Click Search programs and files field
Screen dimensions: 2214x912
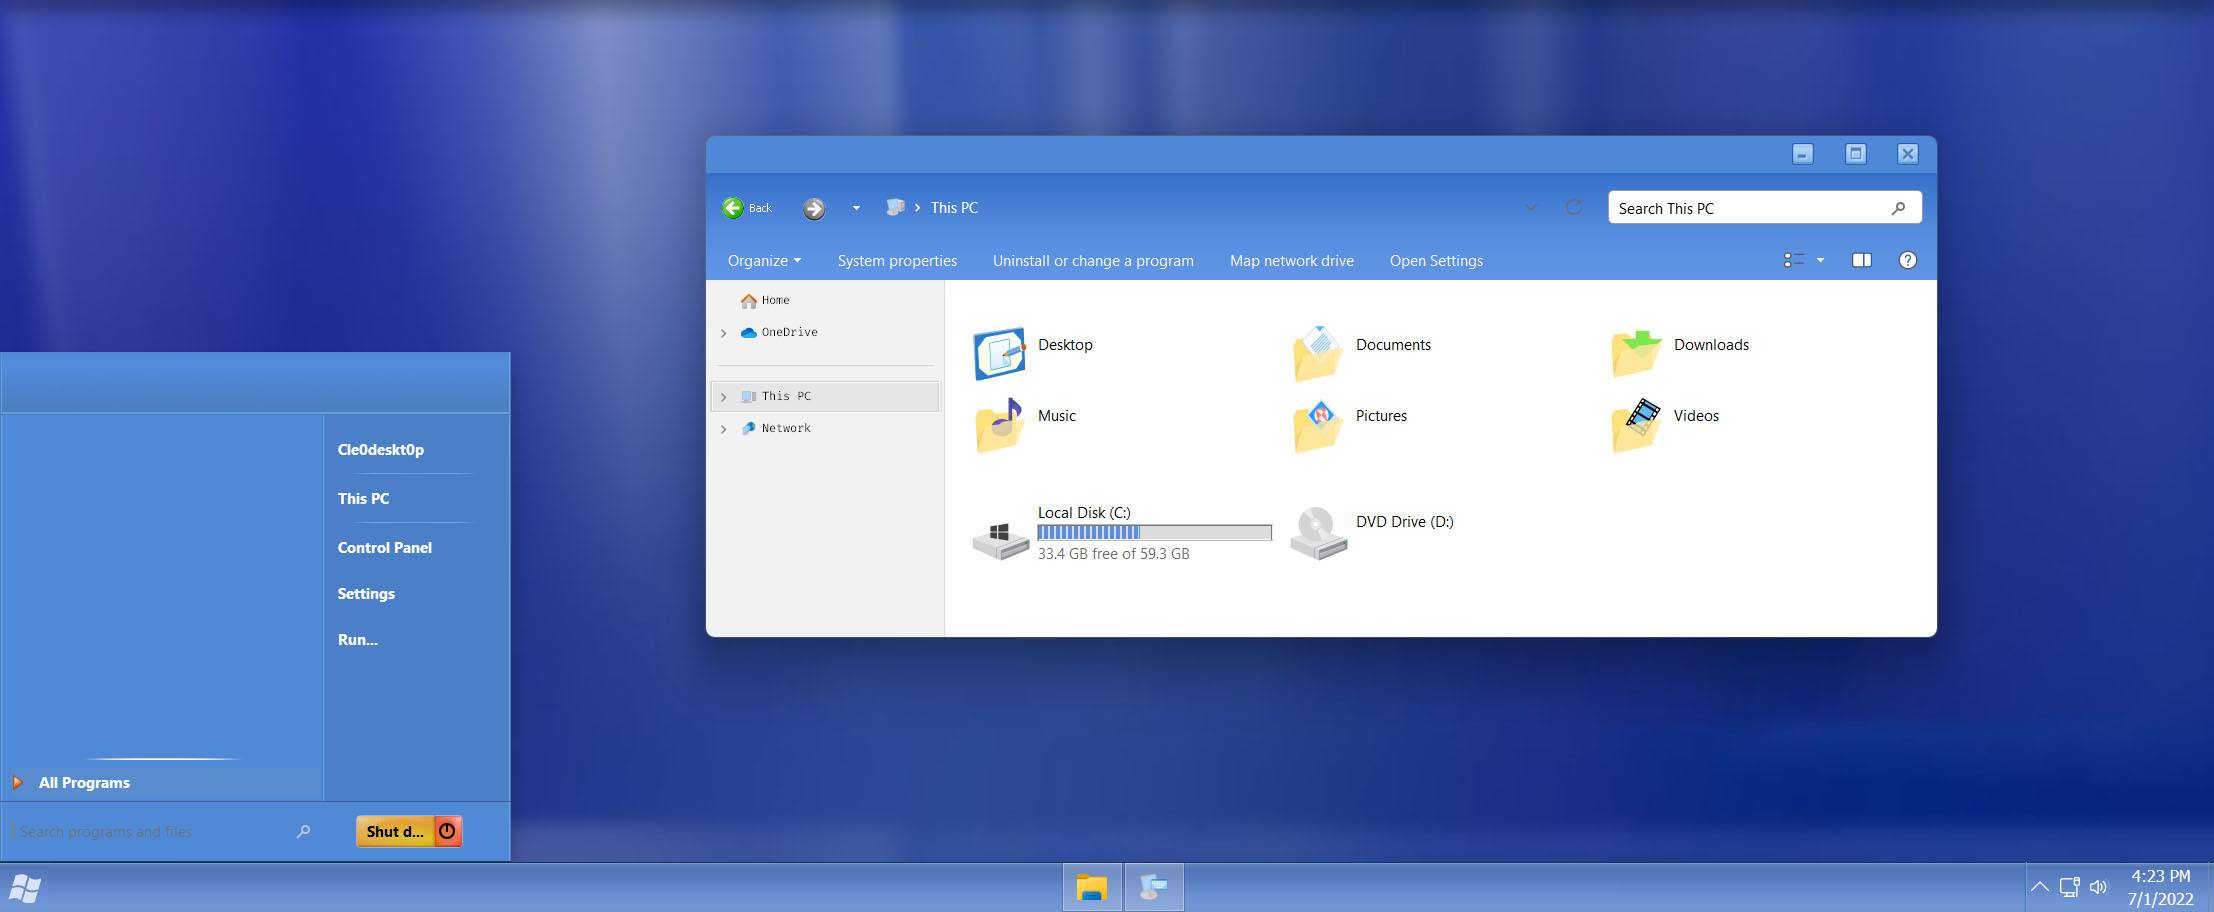tap(150, 832)
